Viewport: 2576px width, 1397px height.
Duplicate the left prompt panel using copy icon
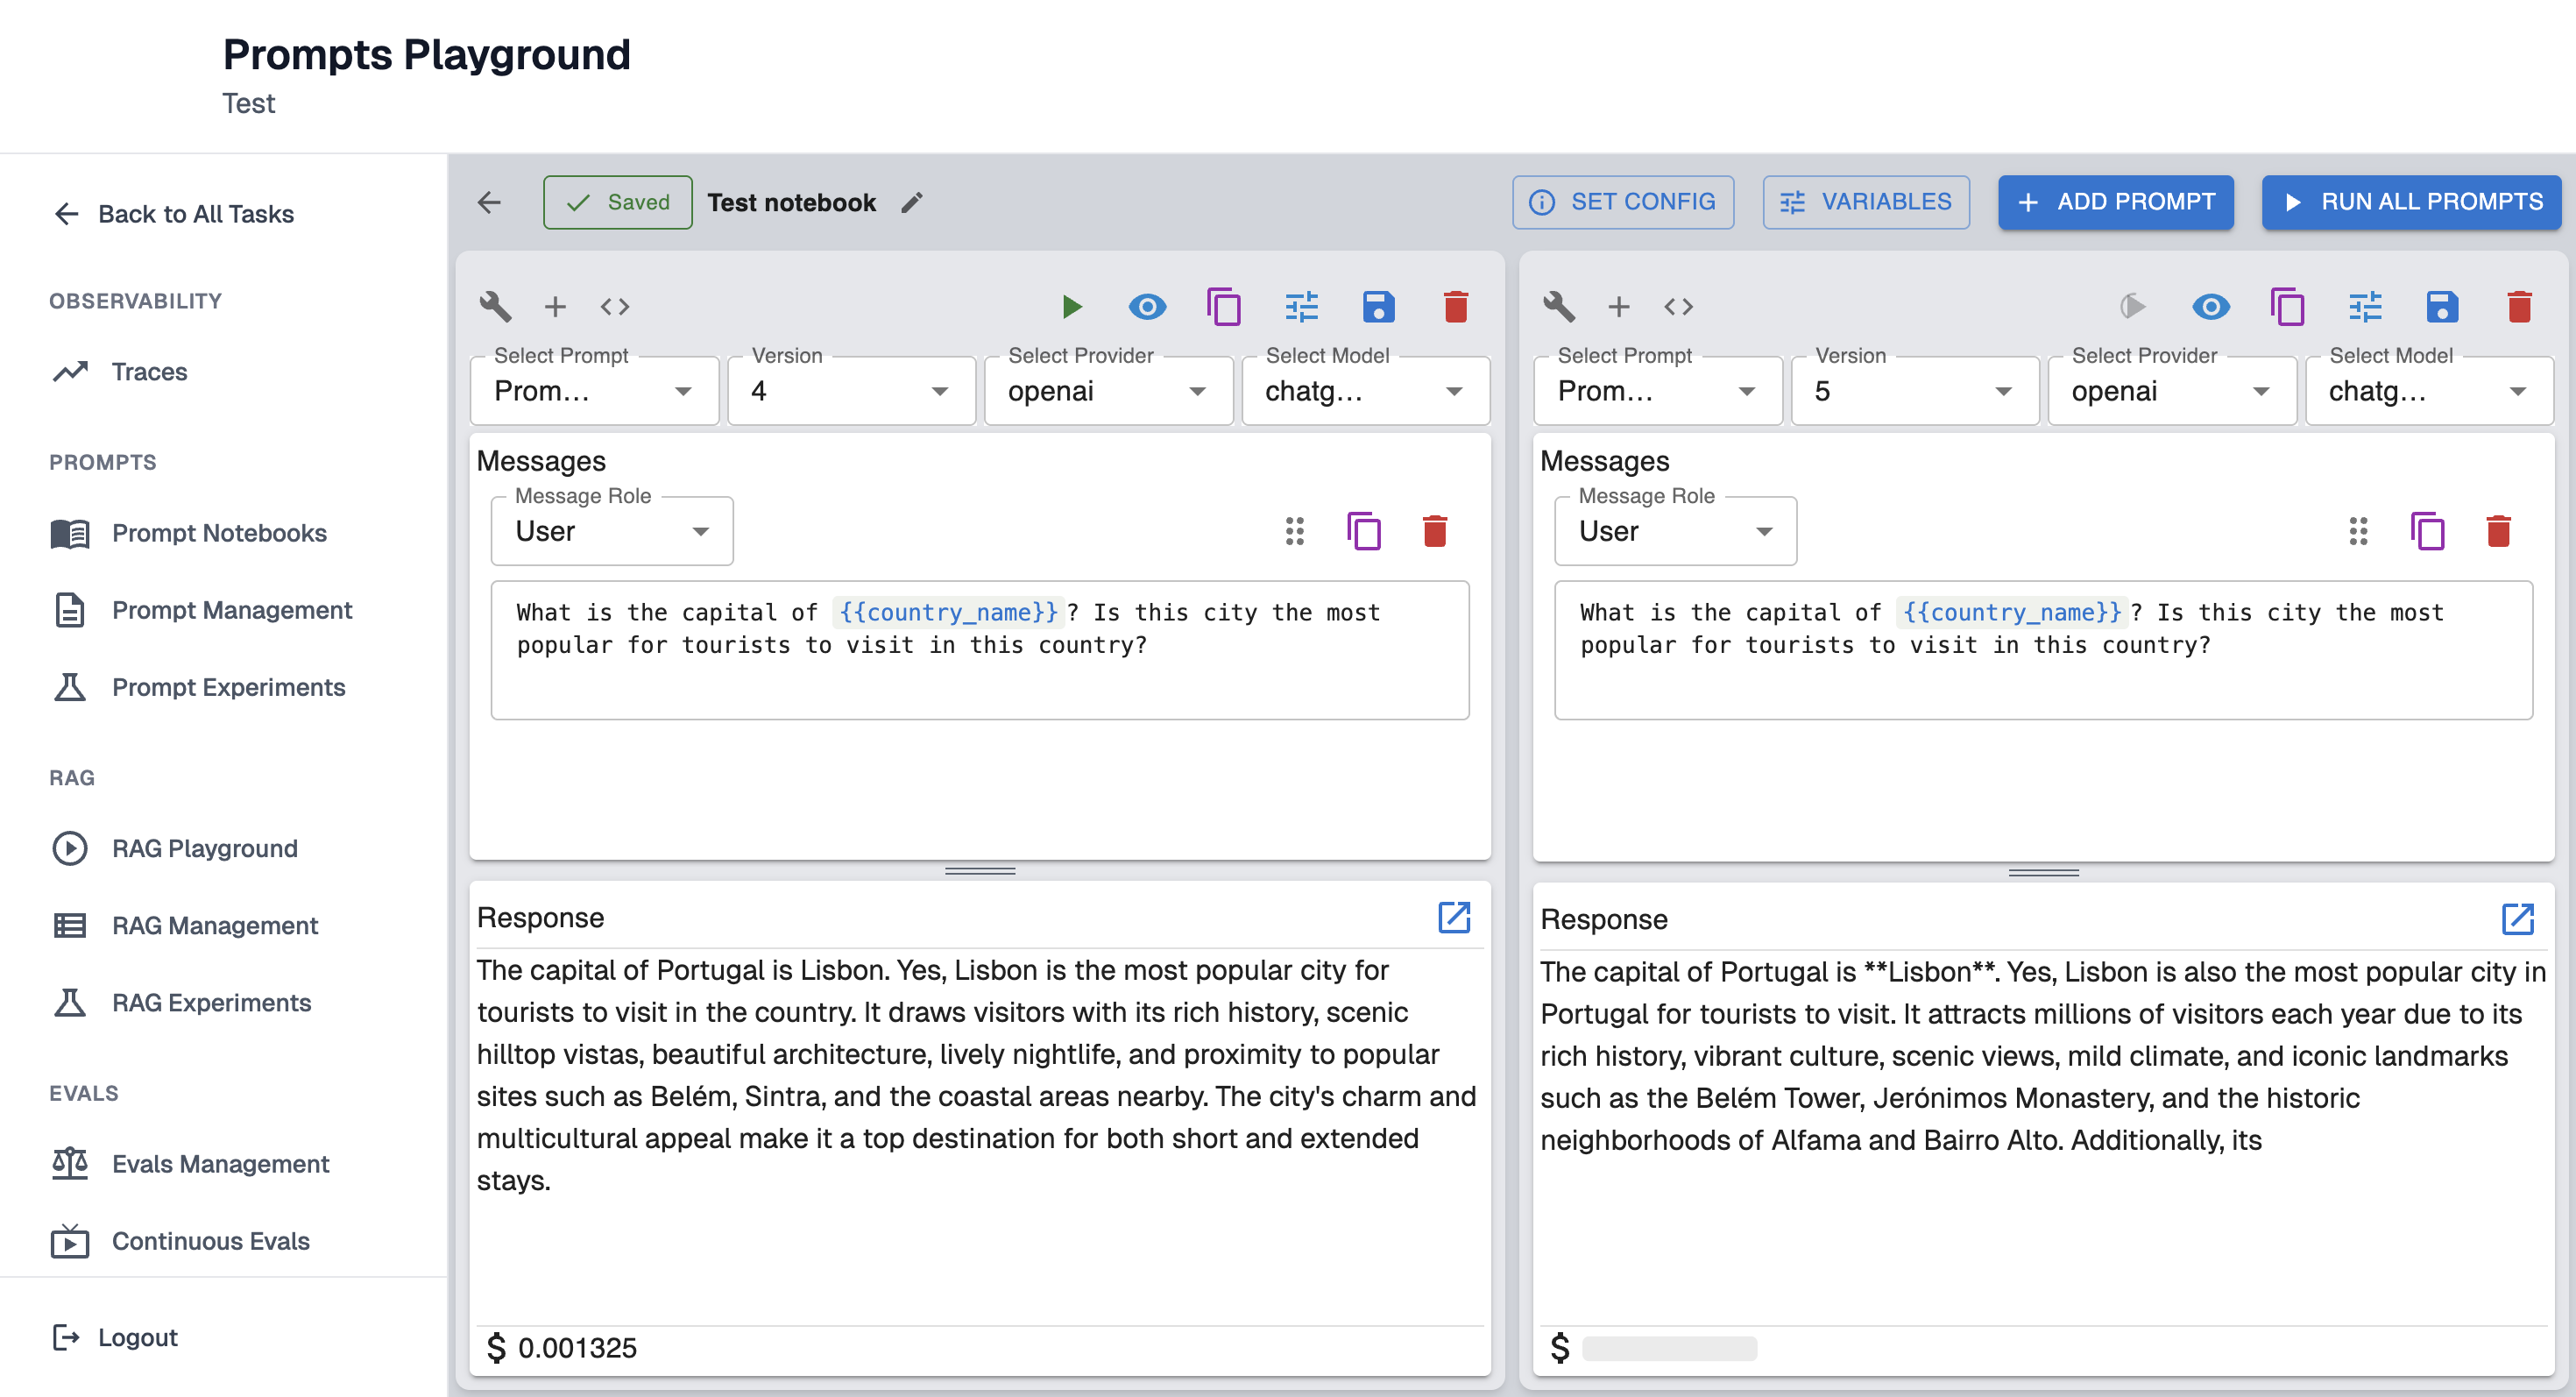[1223, 306]
